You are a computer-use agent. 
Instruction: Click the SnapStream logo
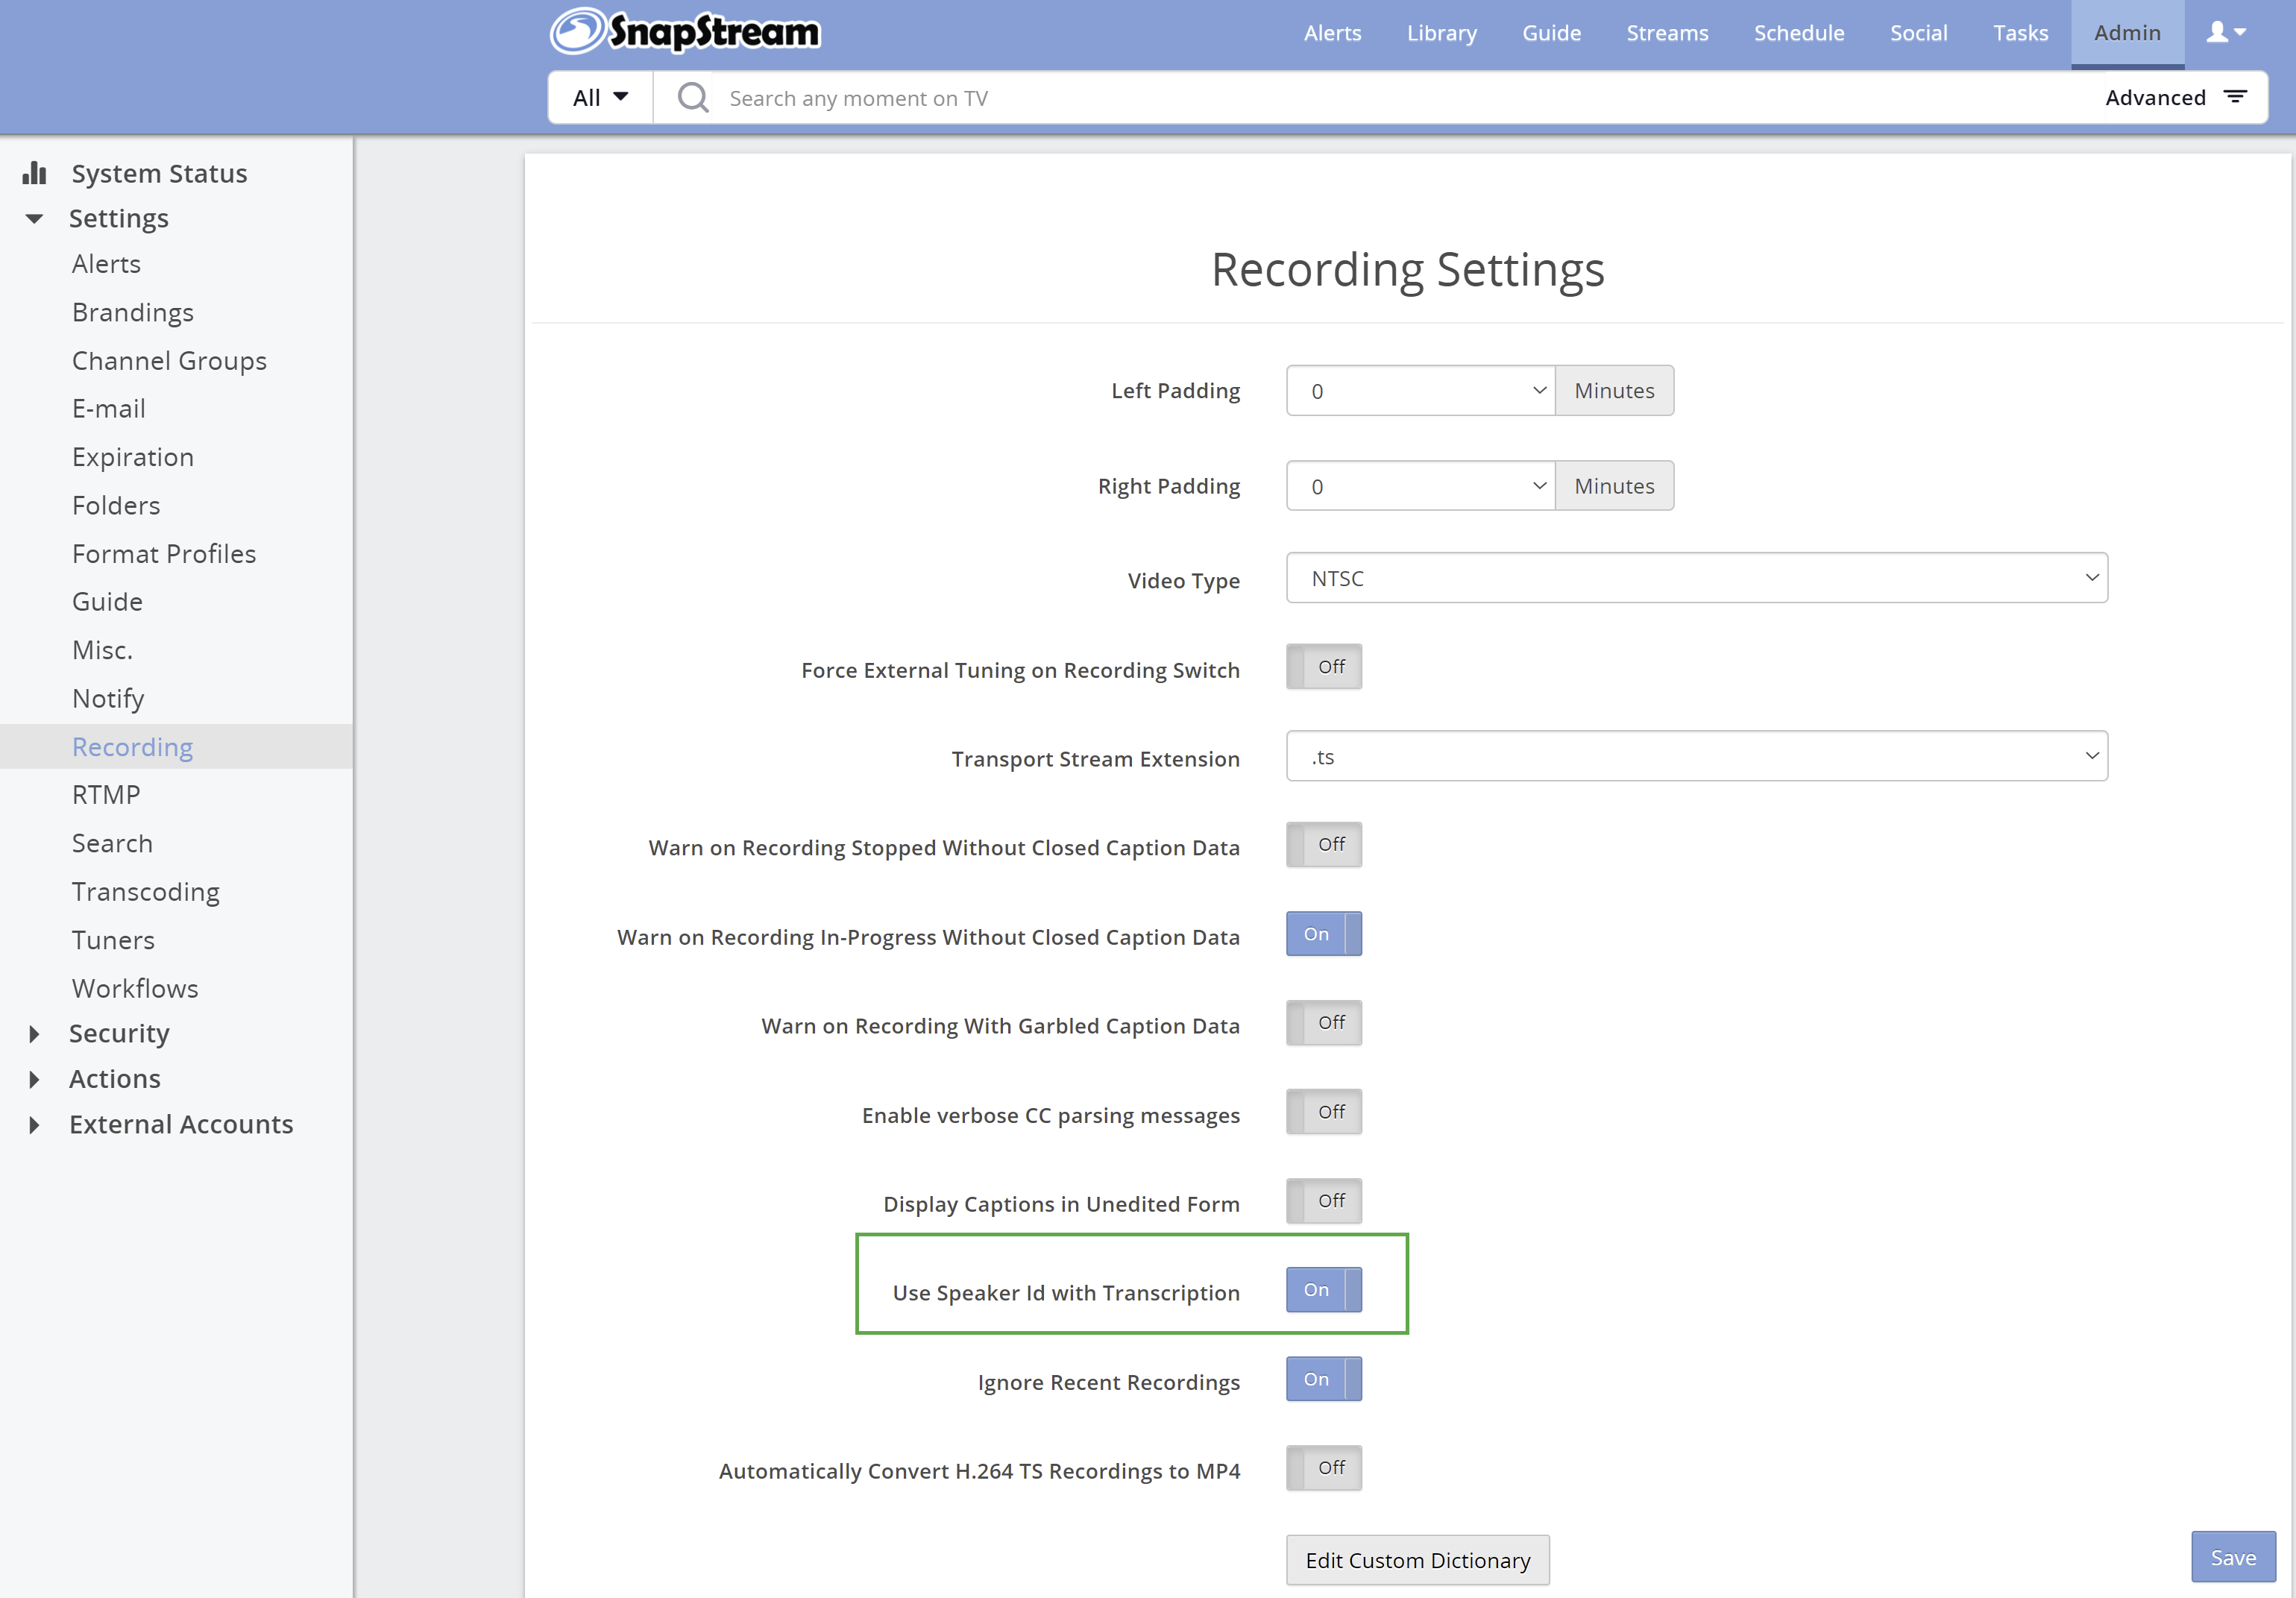click(685, 31)
